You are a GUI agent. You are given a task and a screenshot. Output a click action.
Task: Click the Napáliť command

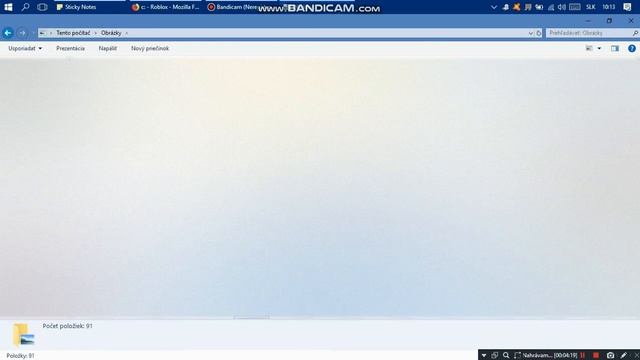[108, 49]
